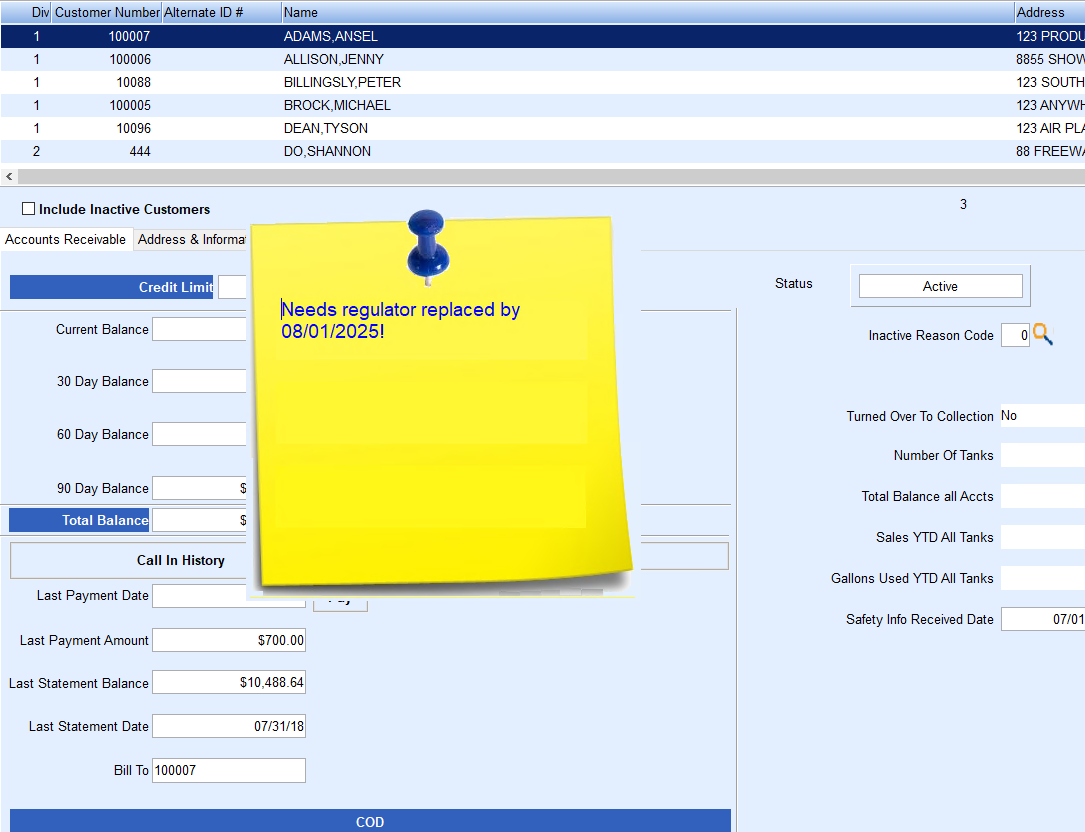Select customer row BILLINGSLY,PETER
Screen dimensions: 1085x832
coord(542,82)
